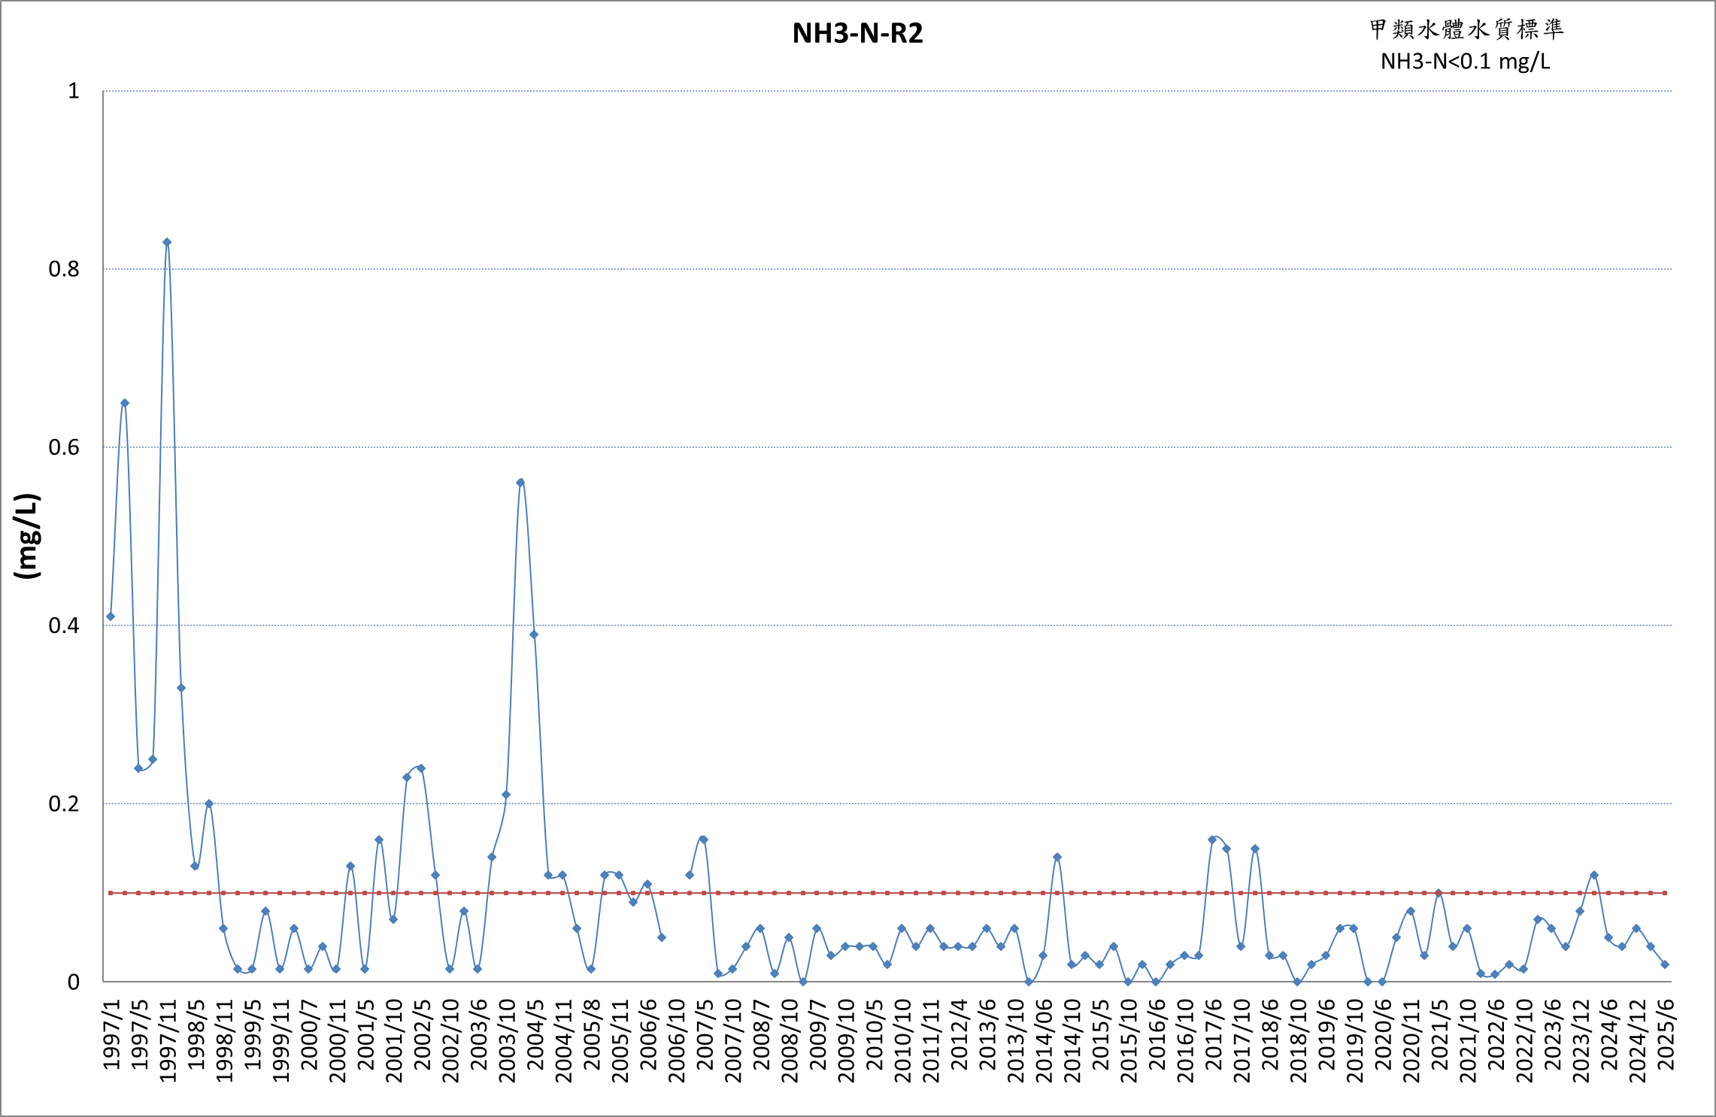1716x1117 pixels.
Task: Click the highest data point at 0.83
Action: click(x=167, y=242)
